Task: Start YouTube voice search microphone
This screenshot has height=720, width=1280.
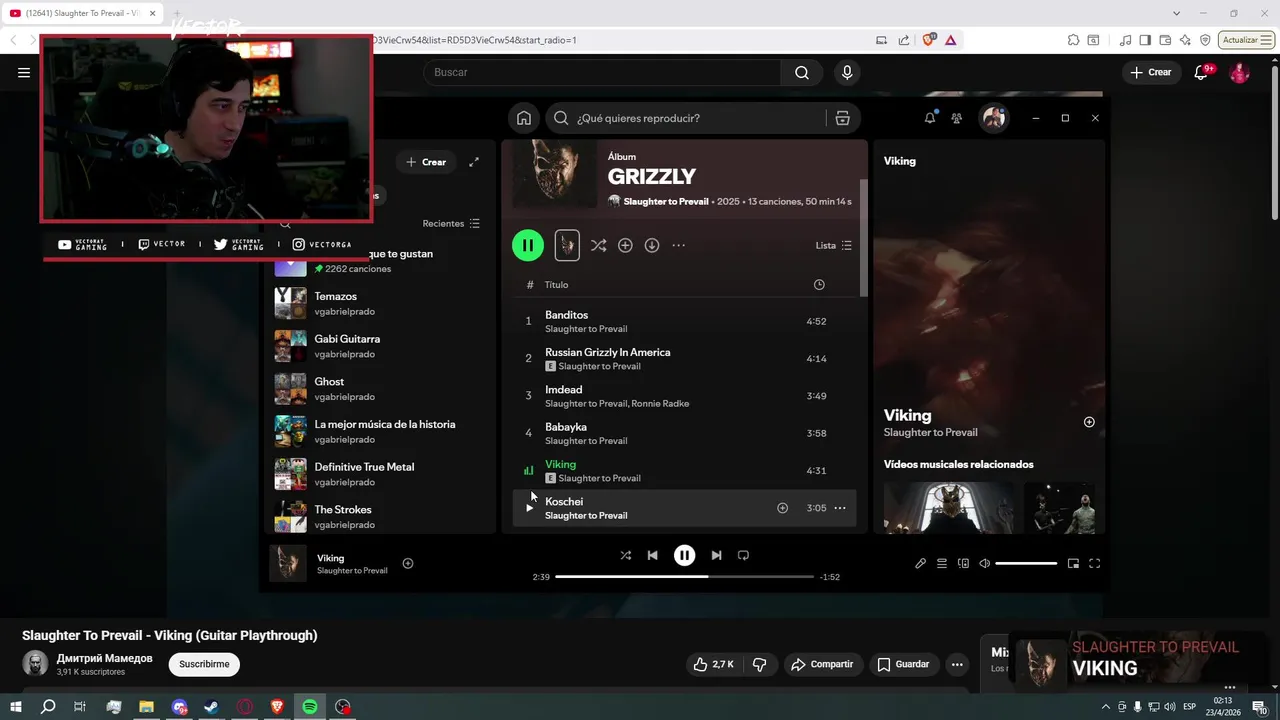Action: click(x=847, y=72)
